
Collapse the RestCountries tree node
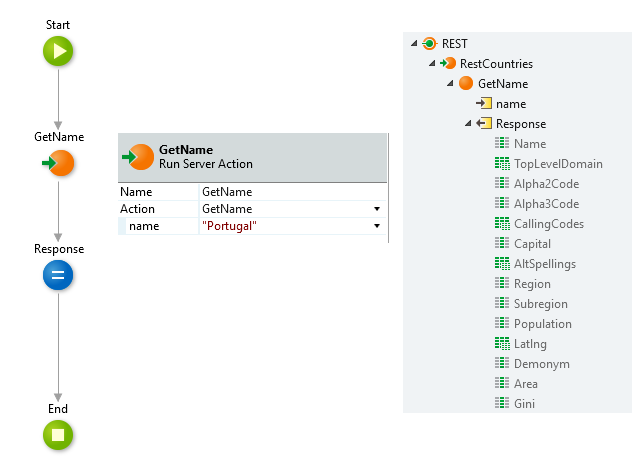[x=432, y=63]
